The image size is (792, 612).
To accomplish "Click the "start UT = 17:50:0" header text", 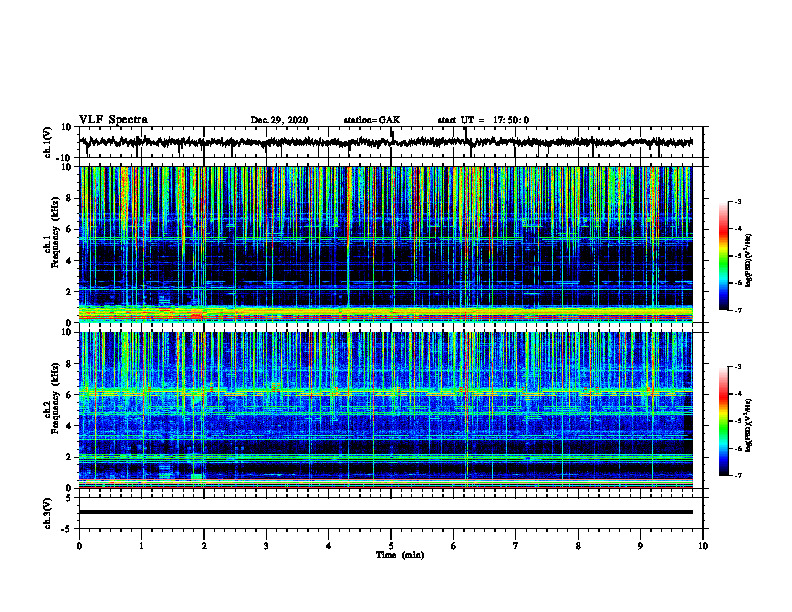I will (483, 120).
